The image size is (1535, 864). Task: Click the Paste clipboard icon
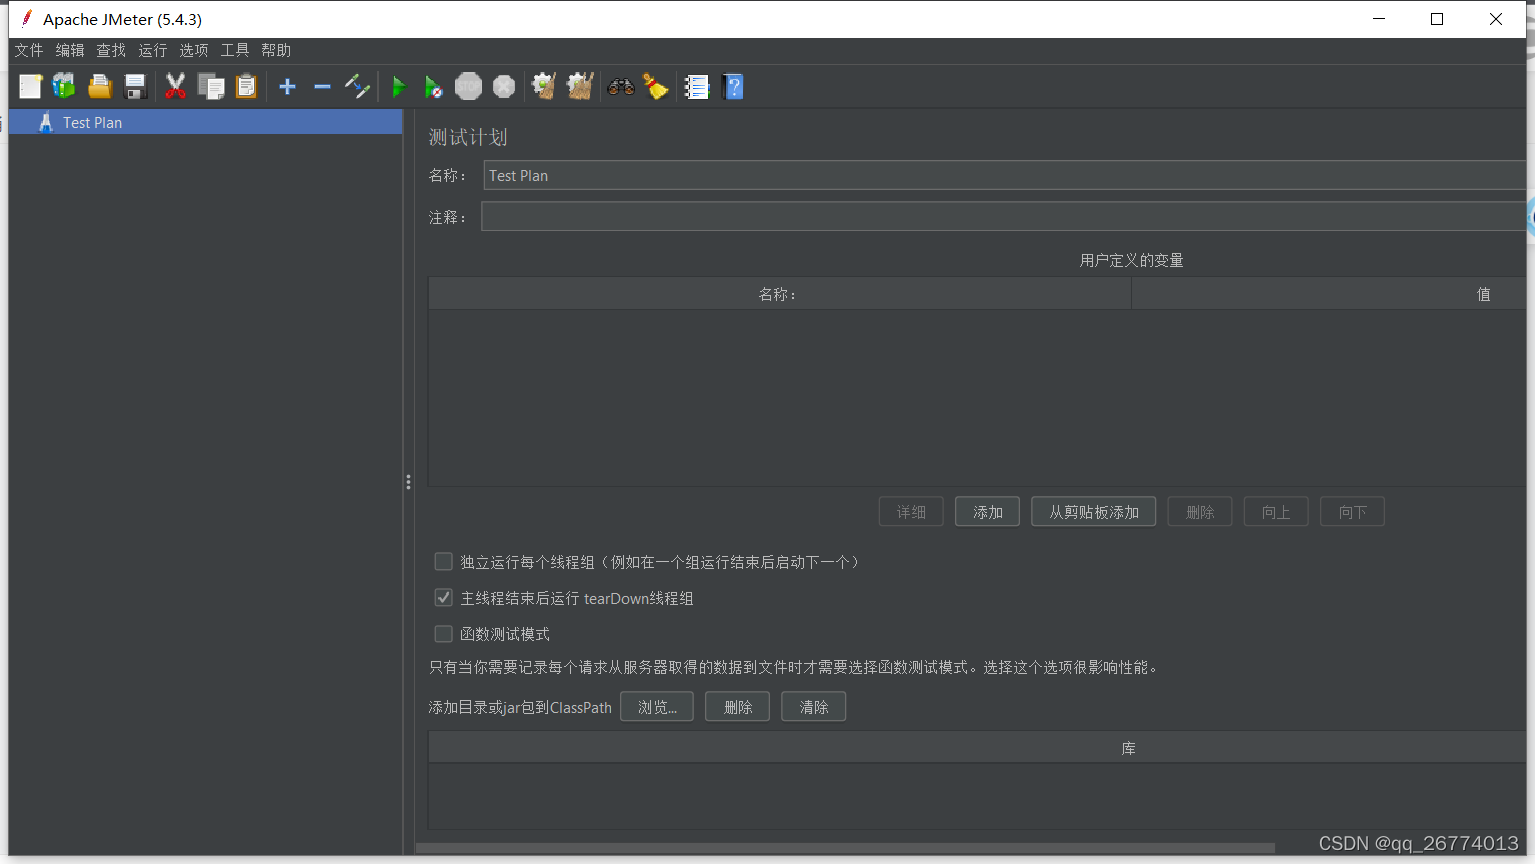click(x=246, y=87)
